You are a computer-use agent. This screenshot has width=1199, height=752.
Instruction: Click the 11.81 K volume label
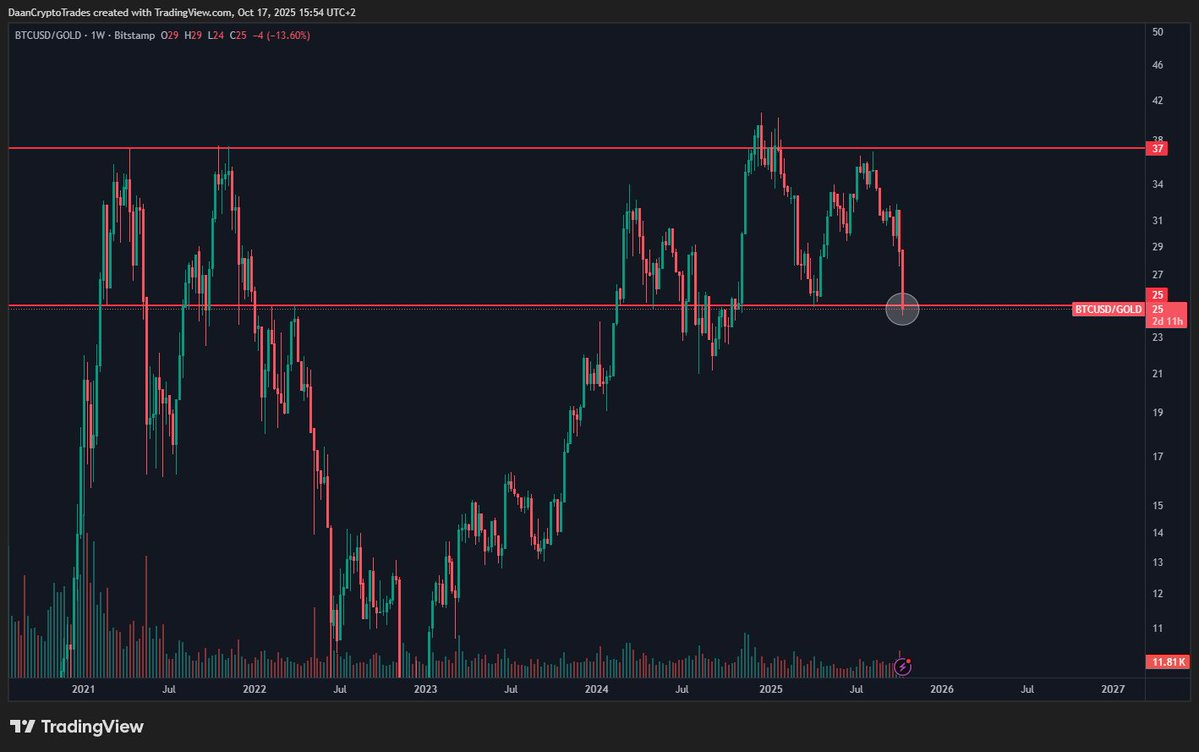click(x=1168, y=661)
